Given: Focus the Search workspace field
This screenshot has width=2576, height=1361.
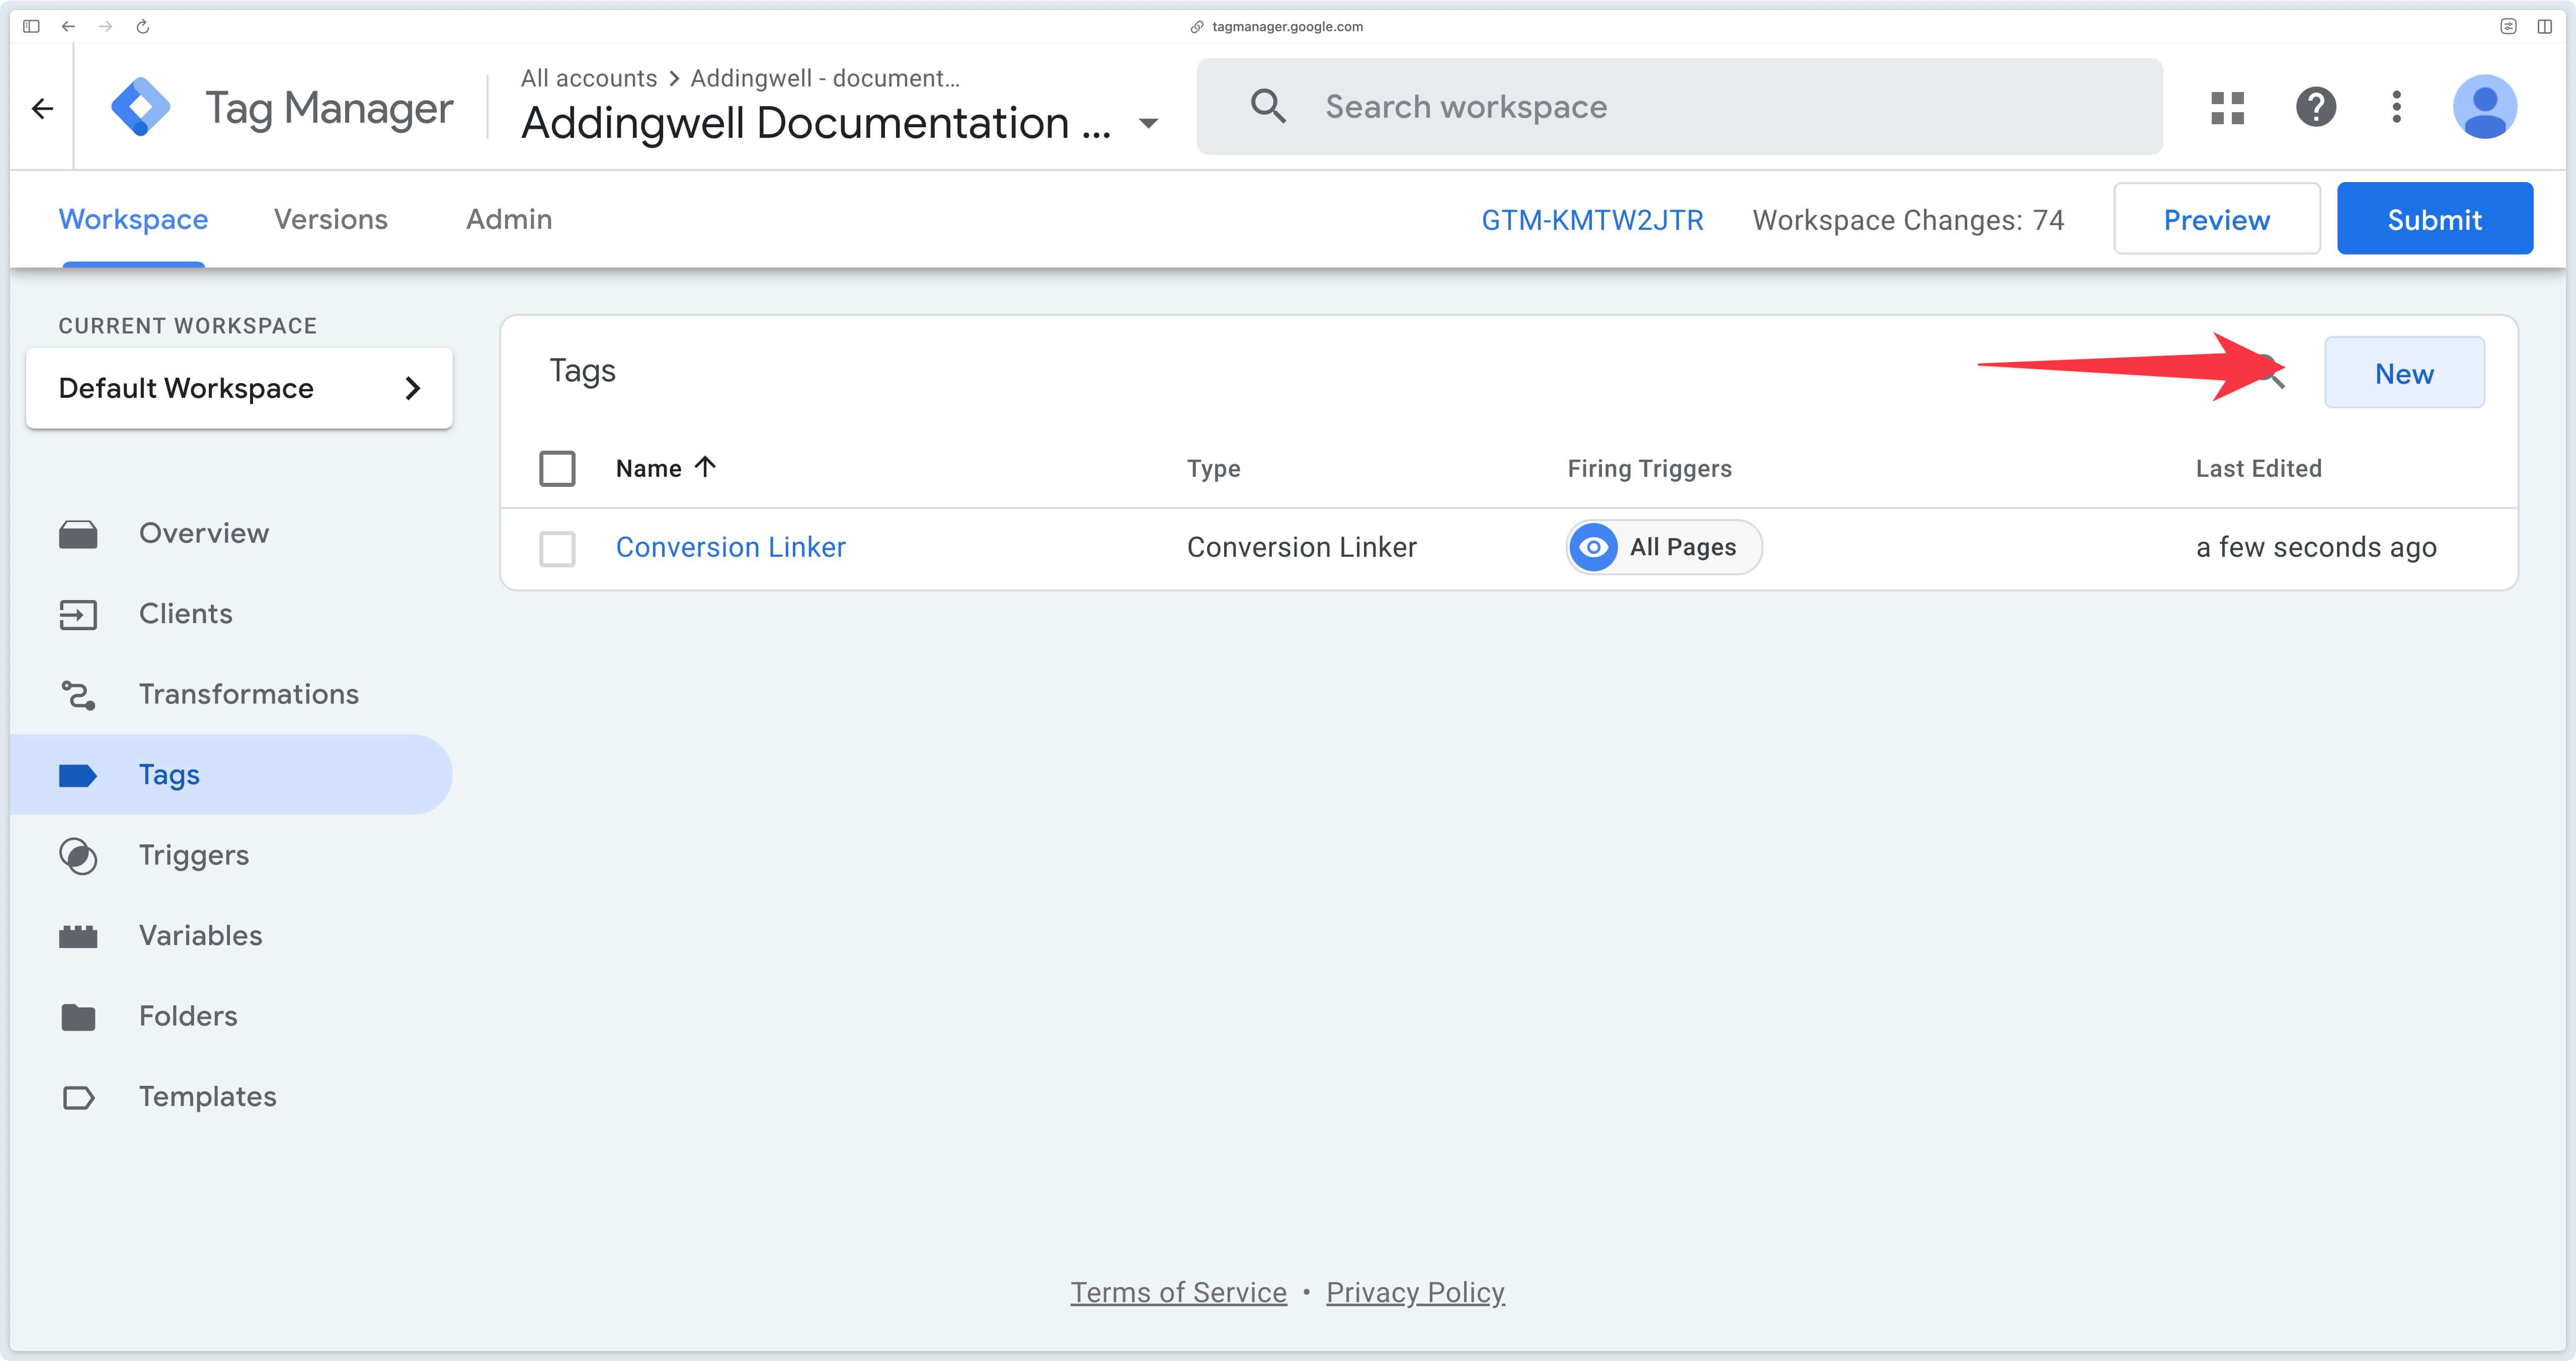Looking at the screenshot, I should point(1680,106).
